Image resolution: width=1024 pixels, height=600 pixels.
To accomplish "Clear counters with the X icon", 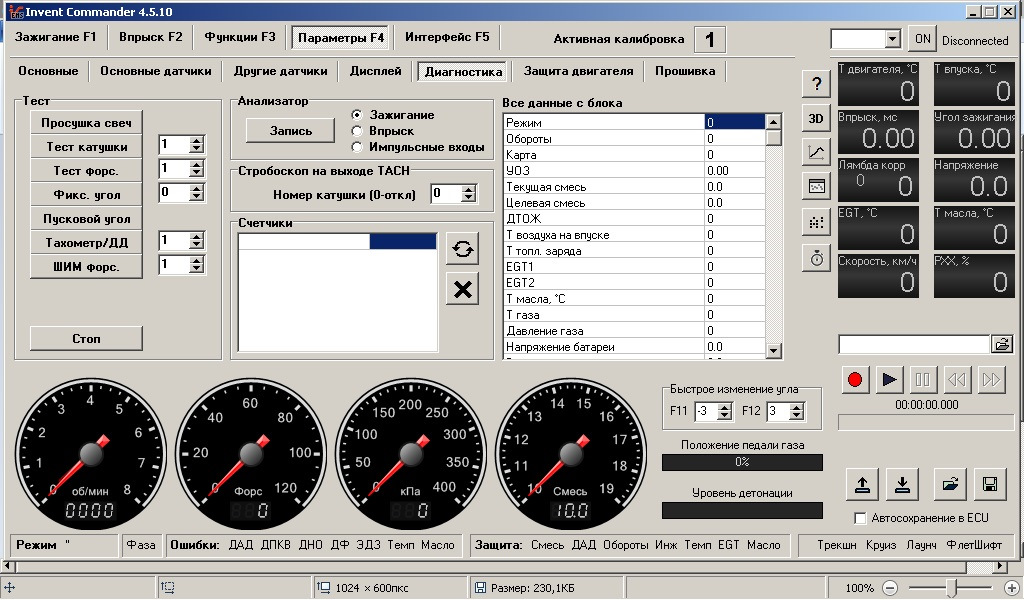I will tap(462, 290).
